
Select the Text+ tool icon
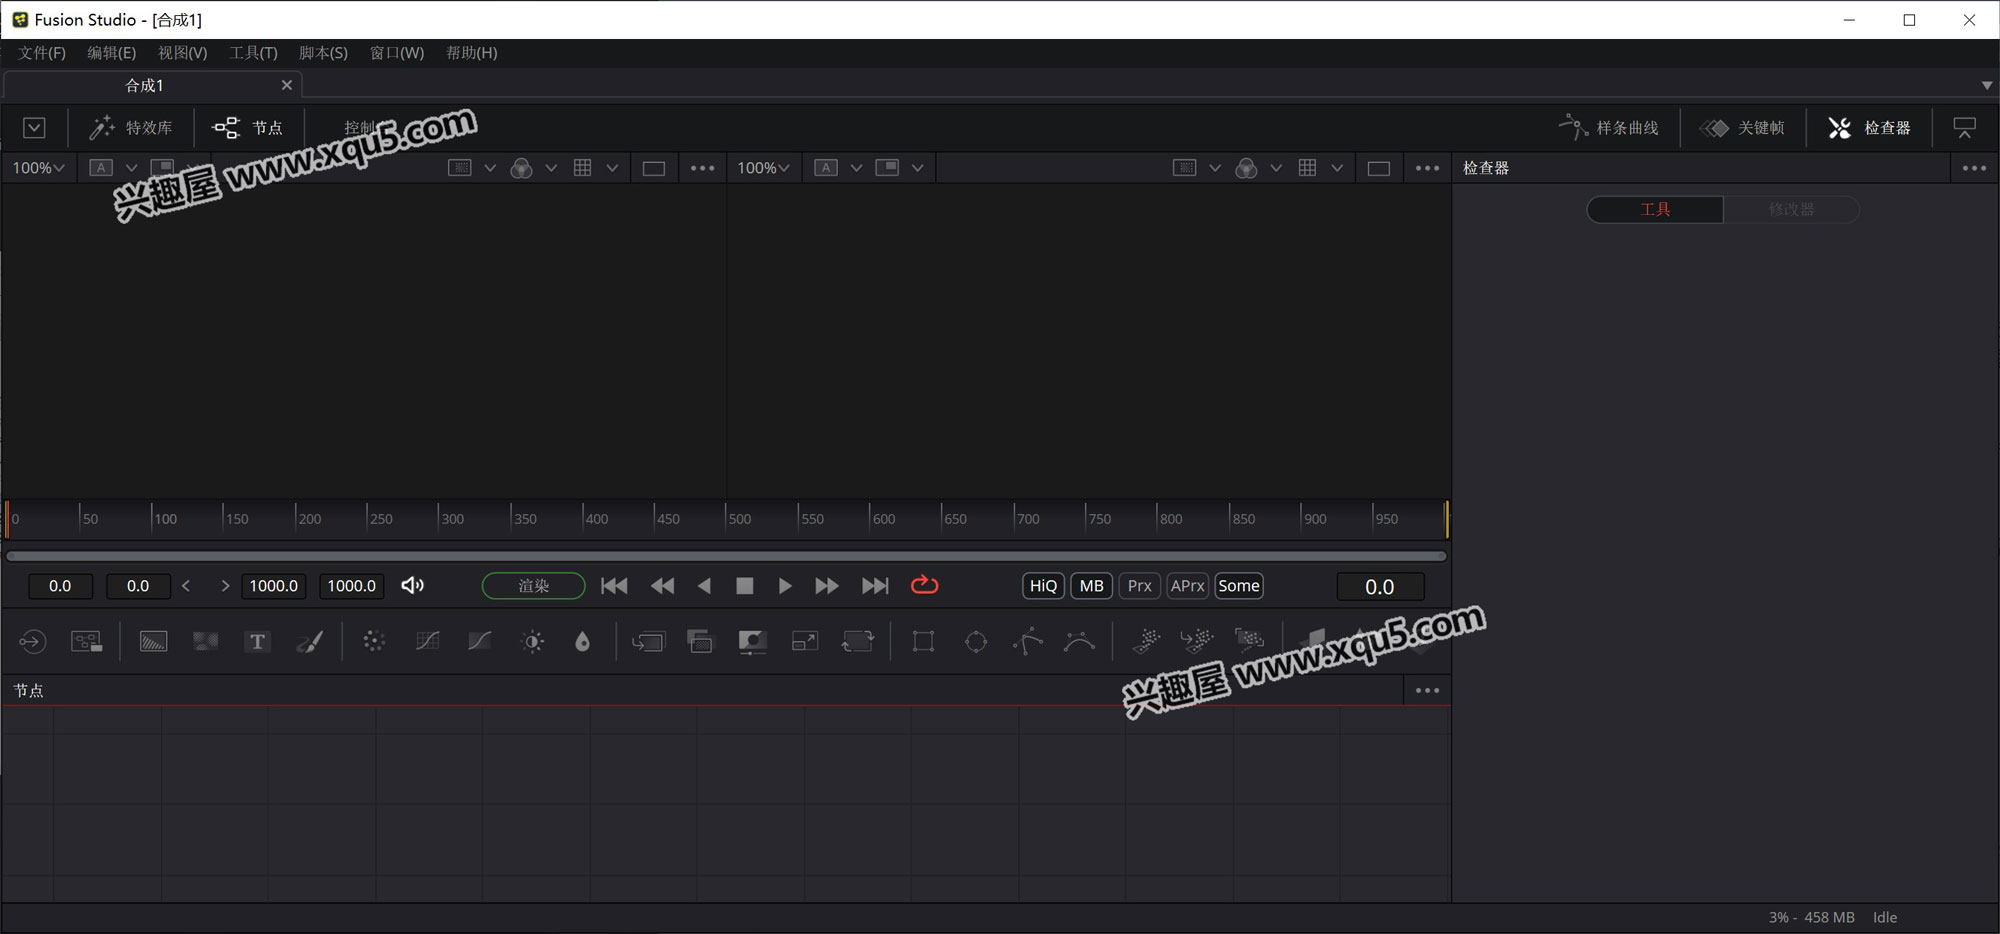click(x=258, y=642)
